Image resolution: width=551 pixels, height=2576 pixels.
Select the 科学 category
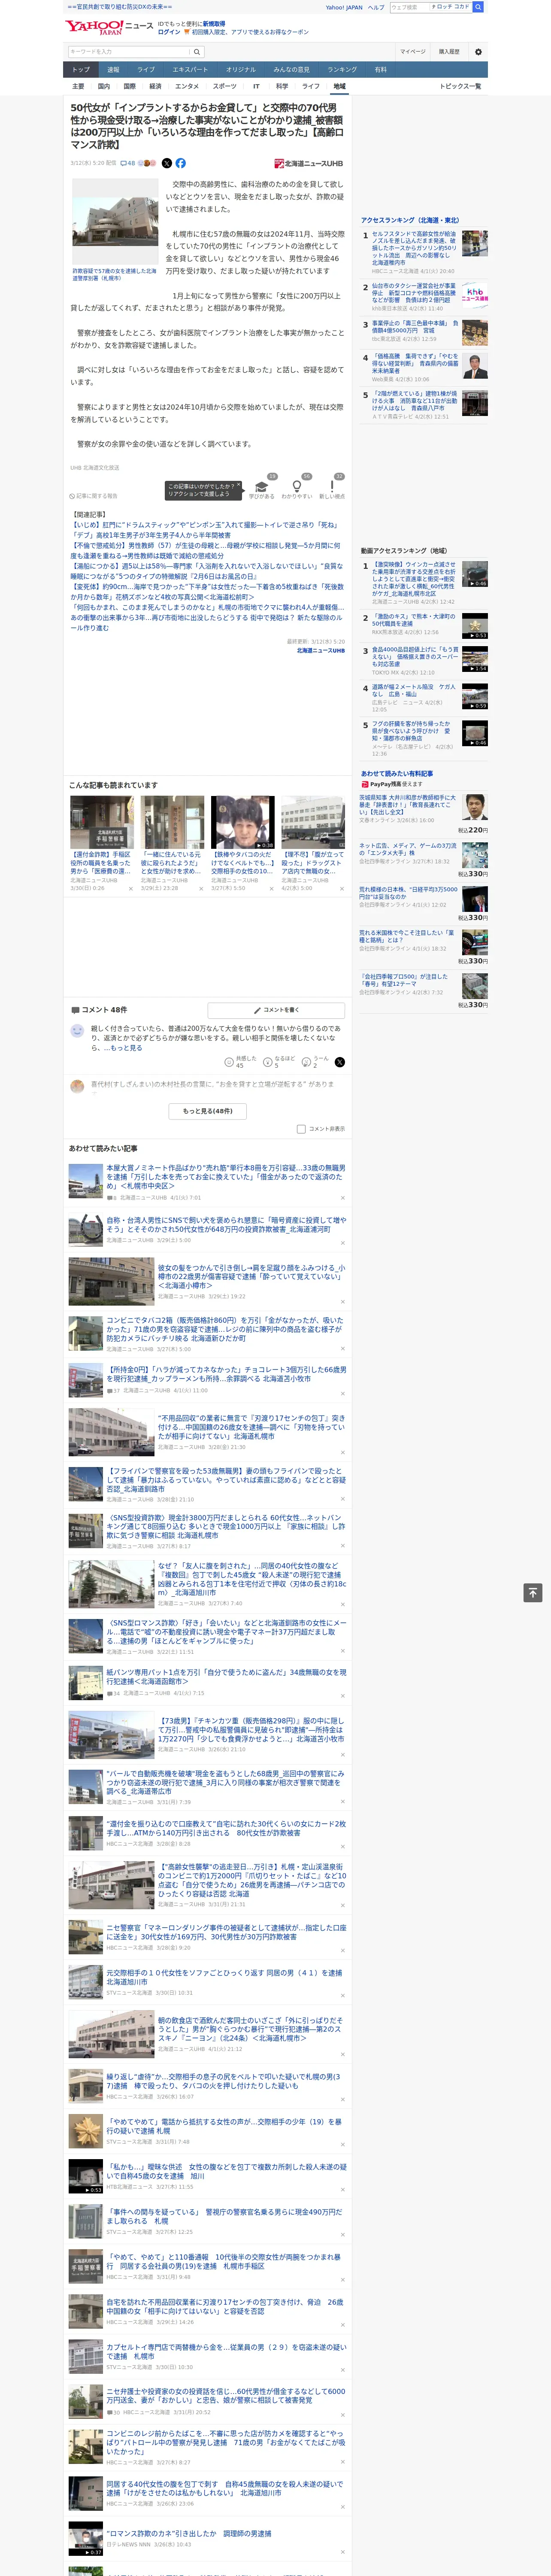[282, 86]
